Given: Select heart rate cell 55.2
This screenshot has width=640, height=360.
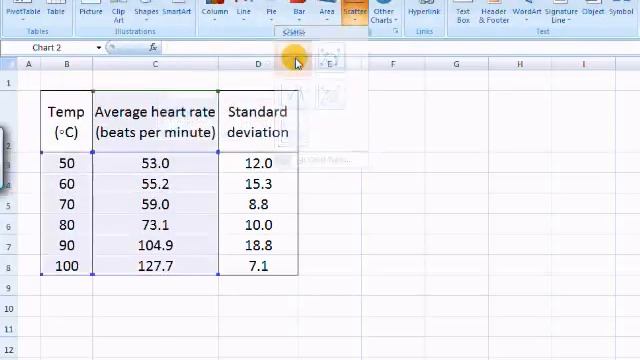Looking at the screenshot, I should 155,184.
